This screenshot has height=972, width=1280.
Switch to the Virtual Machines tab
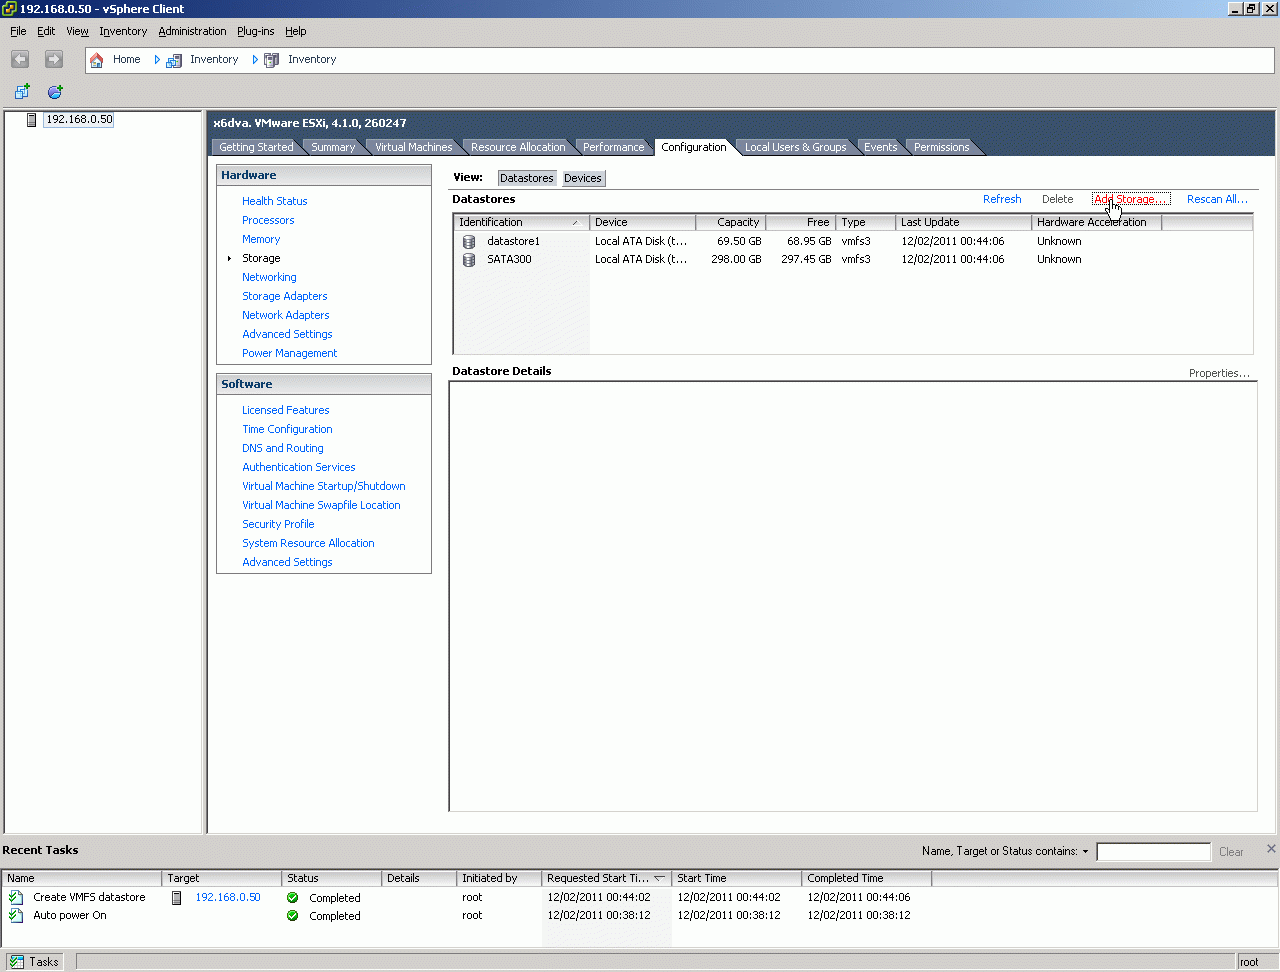click(413, 147)
